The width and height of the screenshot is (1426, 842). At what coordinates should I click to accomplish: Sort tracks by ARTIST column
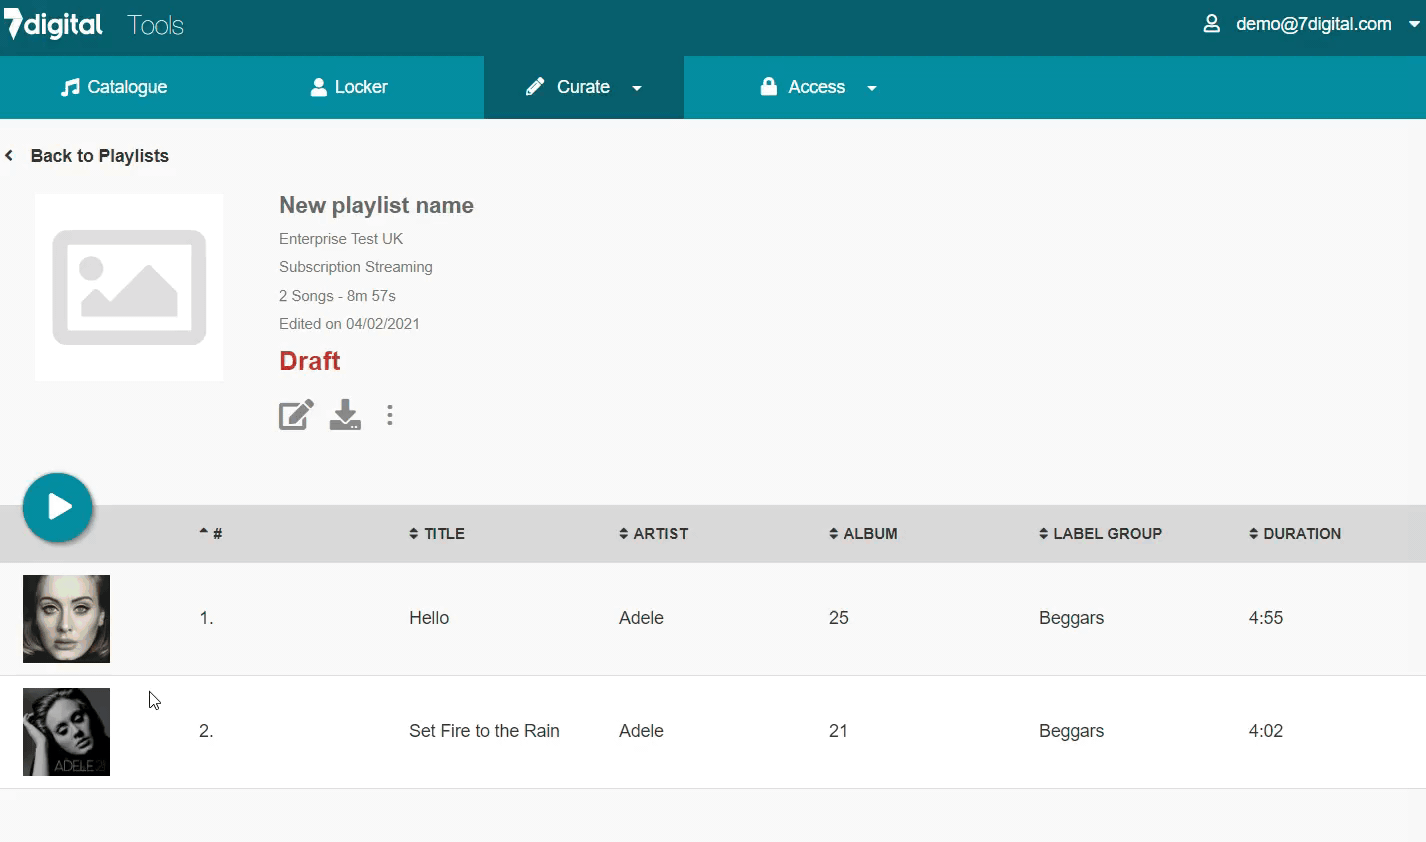point(654,534)
